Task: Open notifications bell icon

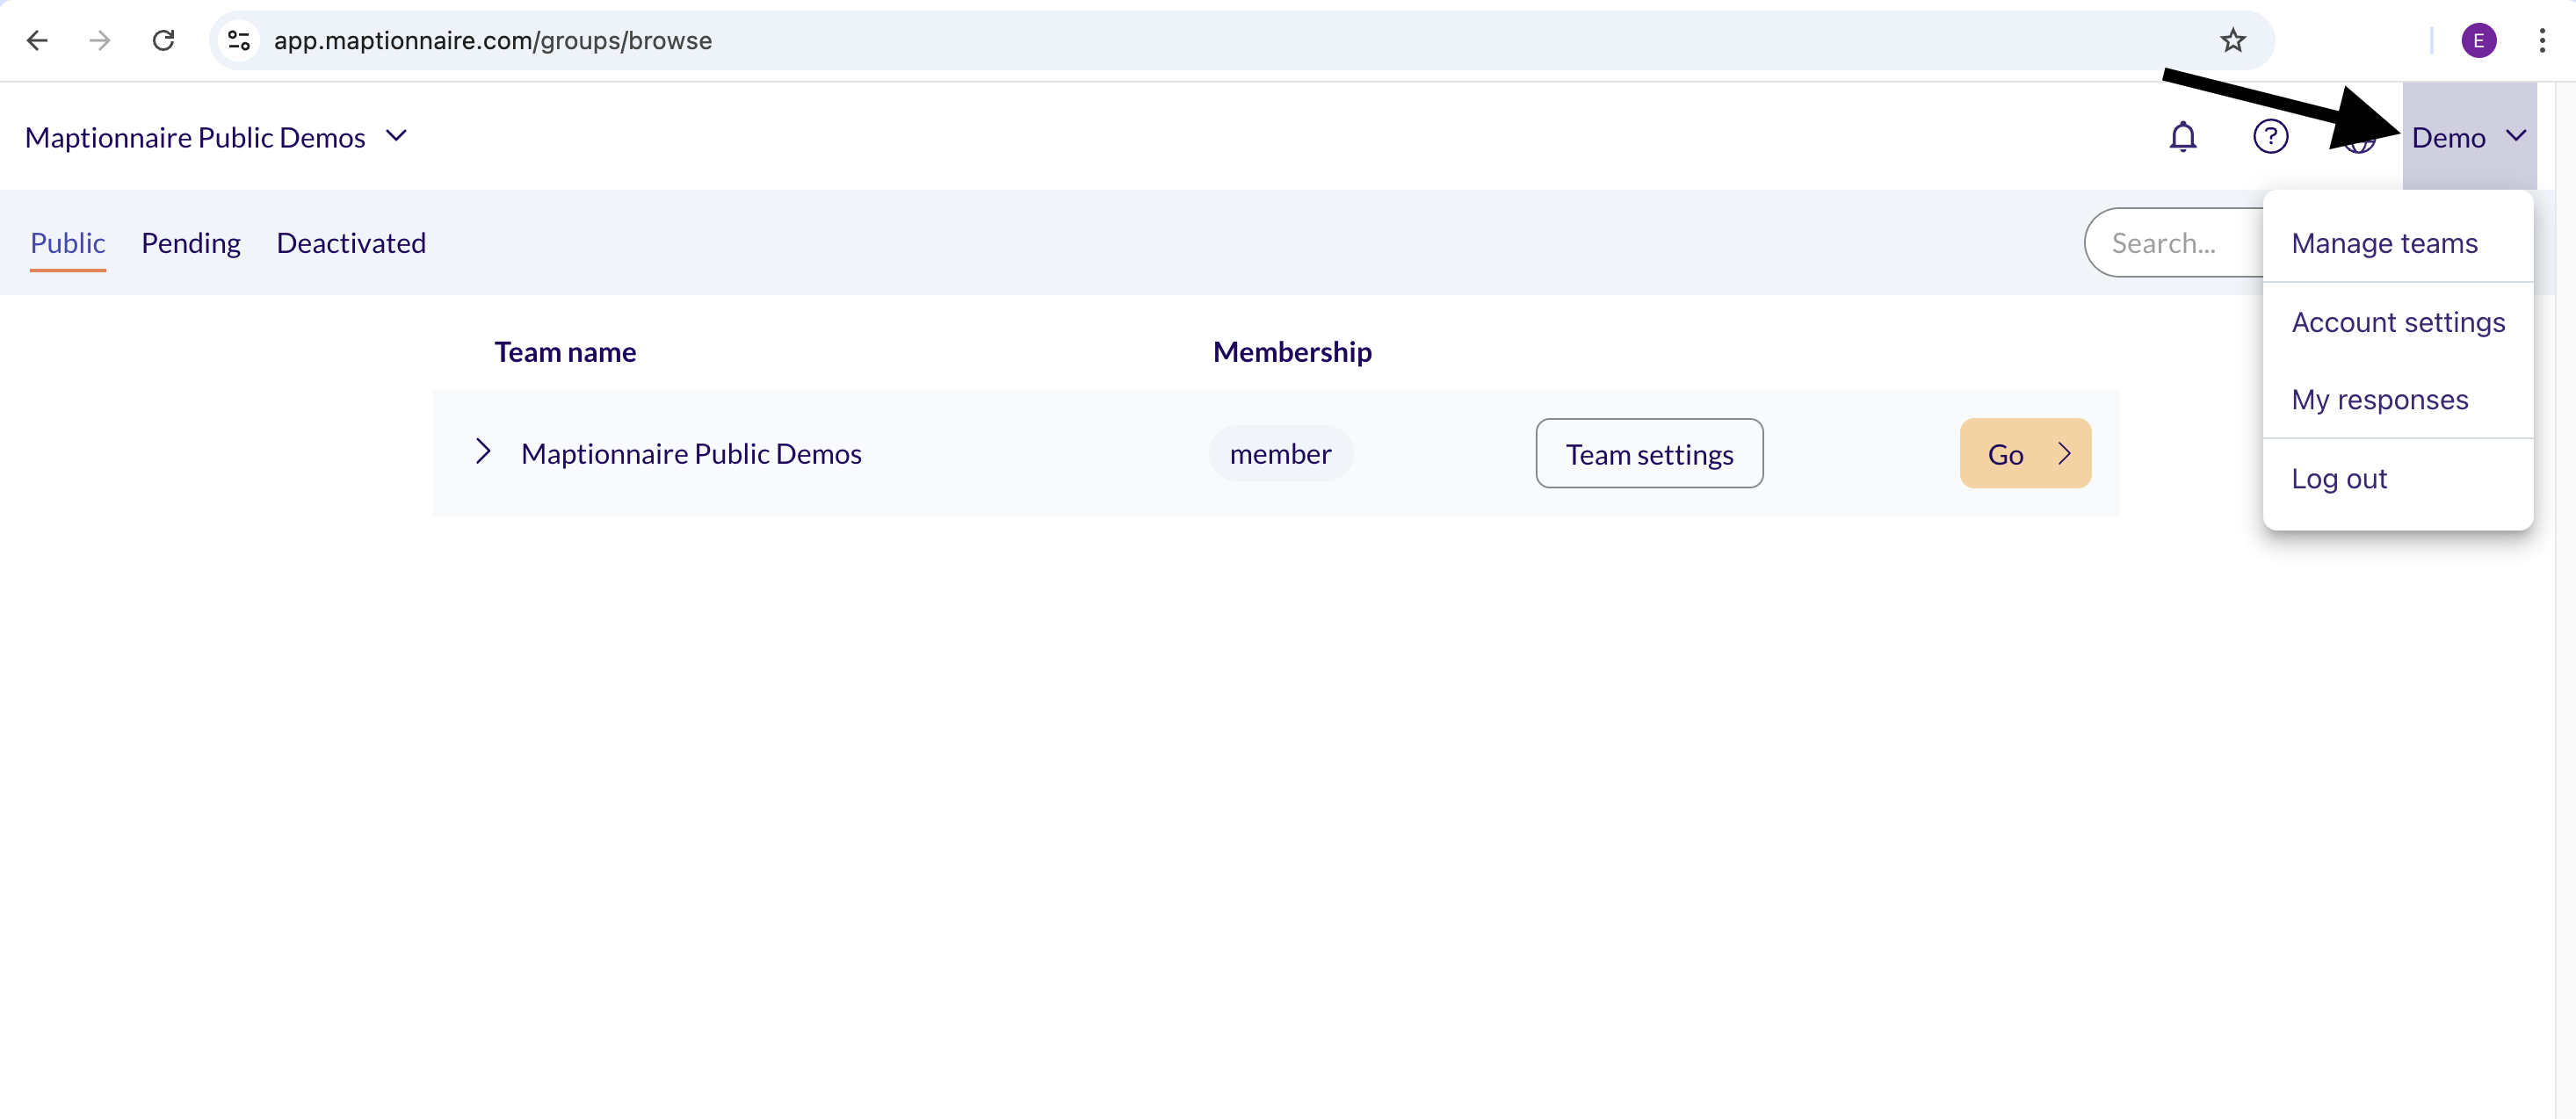Action: coord(2182,136)
